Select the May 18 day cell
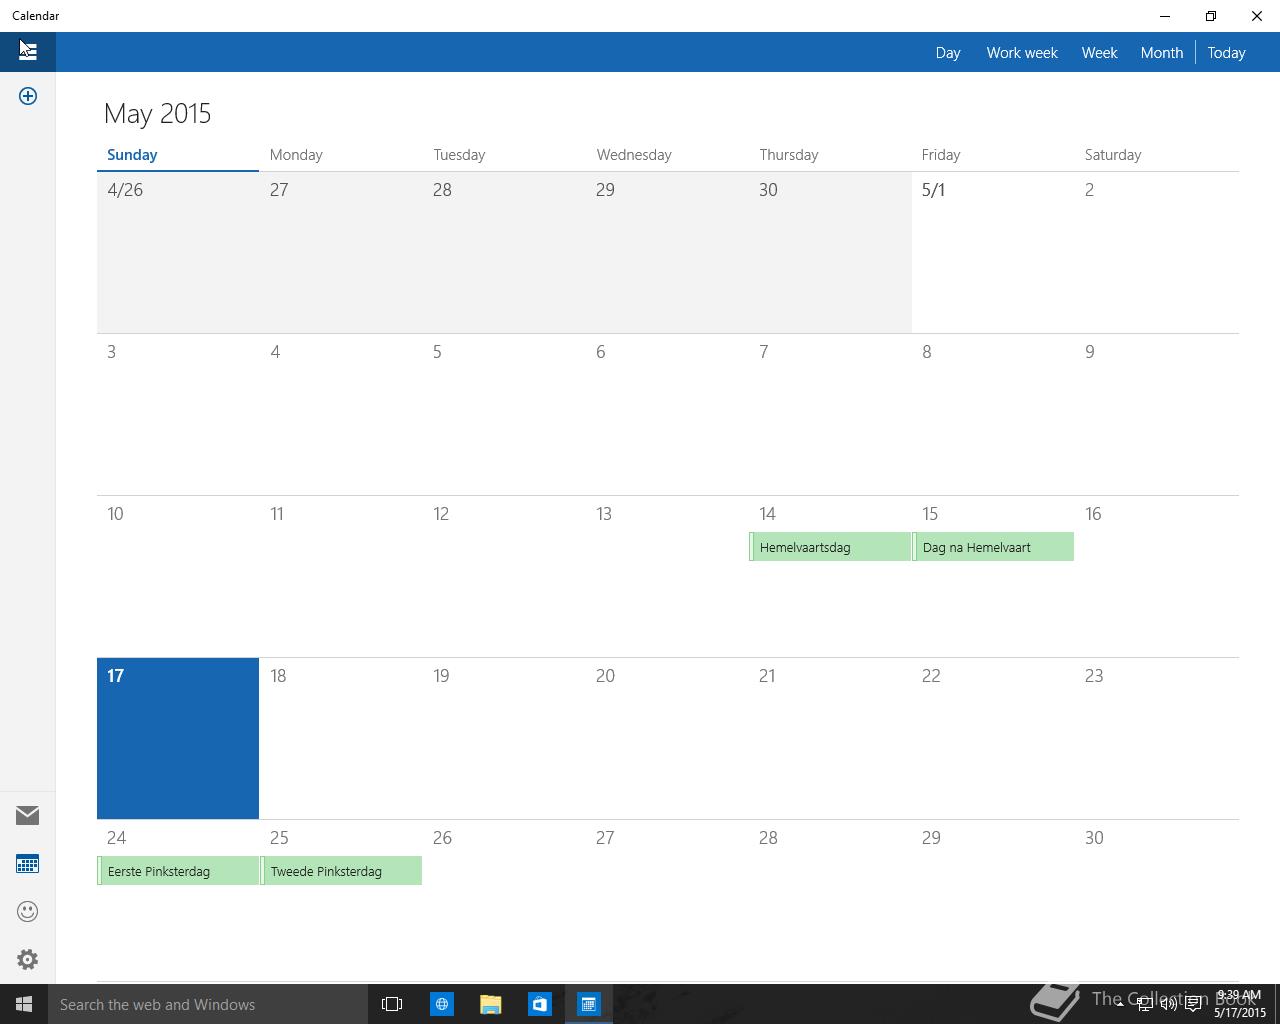This screenshot has width=1280, height=1024. coord(341,738)
